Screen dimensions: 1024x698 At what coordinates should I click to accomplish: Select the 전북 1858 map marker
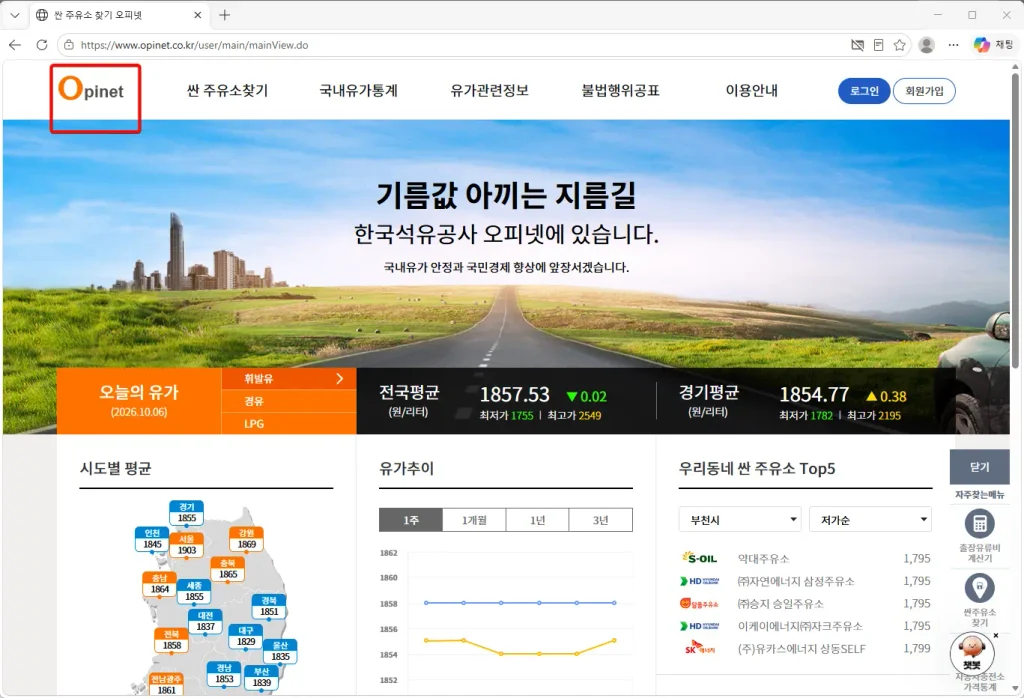172,640
